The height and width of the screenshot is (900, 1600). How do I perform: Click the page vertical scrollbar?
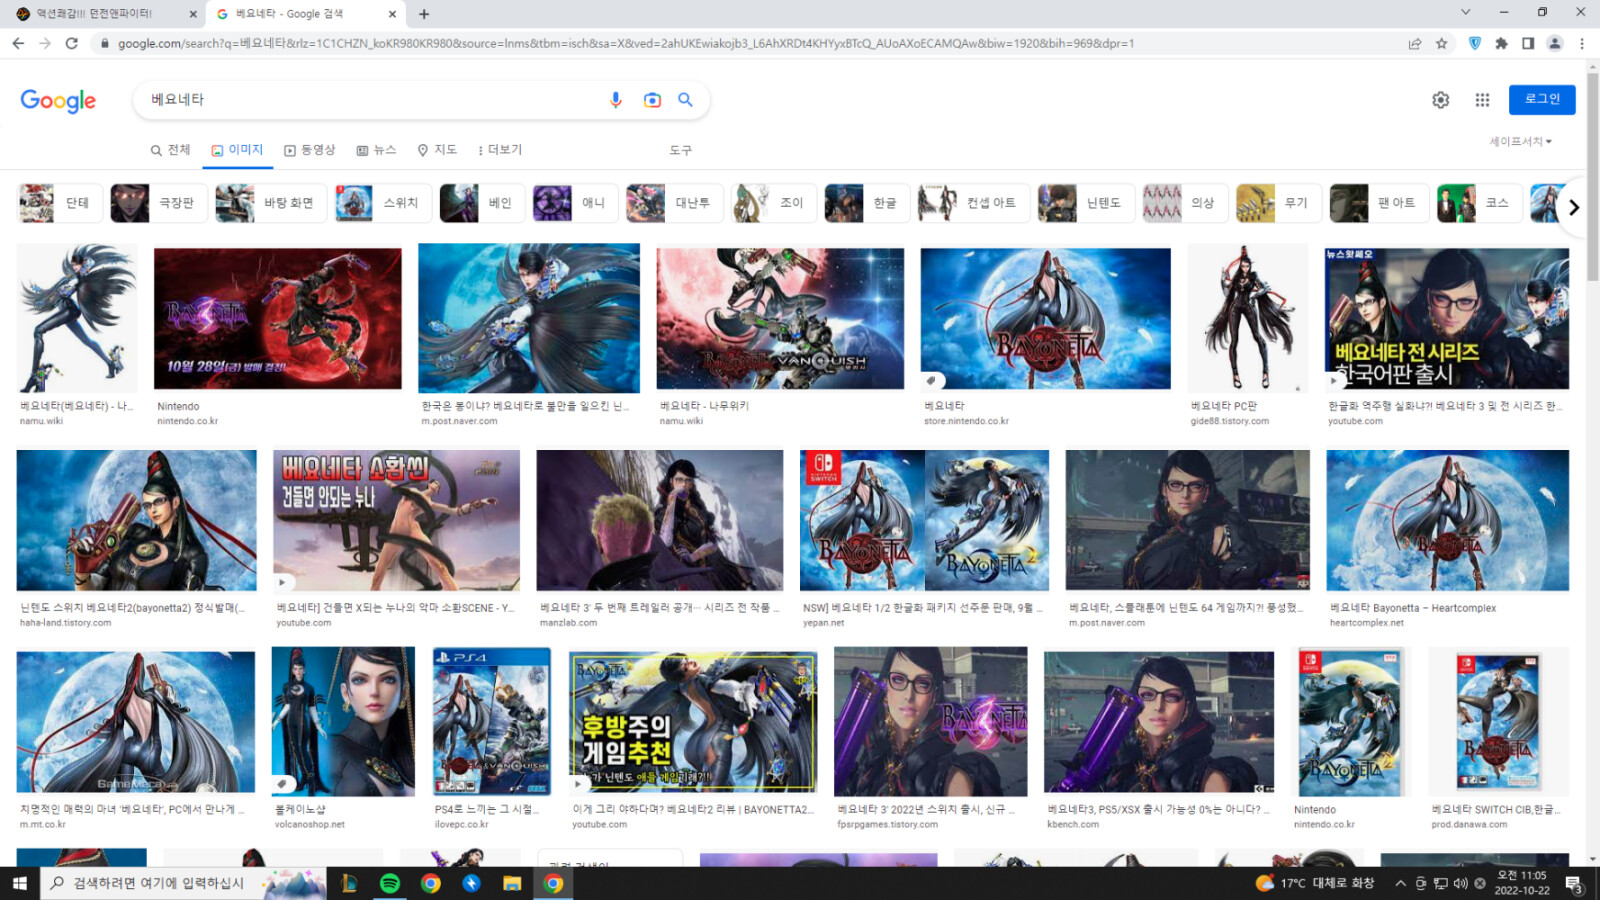click(1592, 459)
